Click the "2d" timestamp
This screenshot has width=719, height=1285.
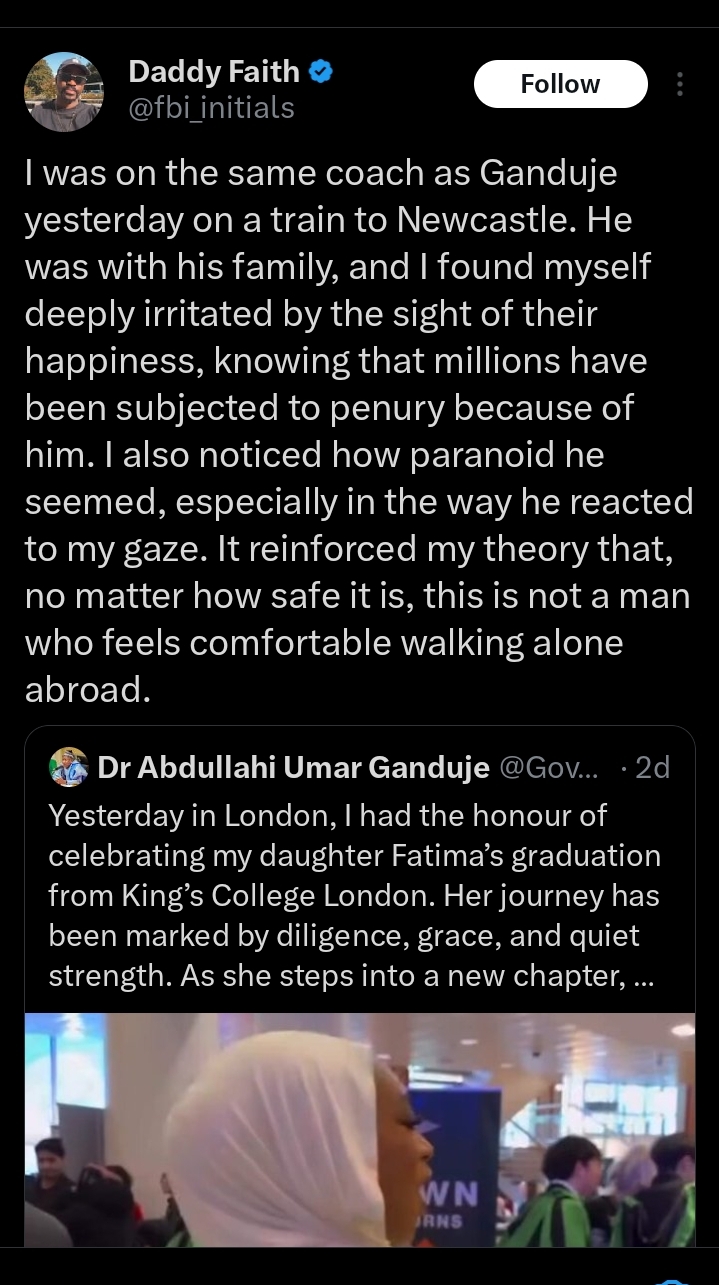click(651, 767)
